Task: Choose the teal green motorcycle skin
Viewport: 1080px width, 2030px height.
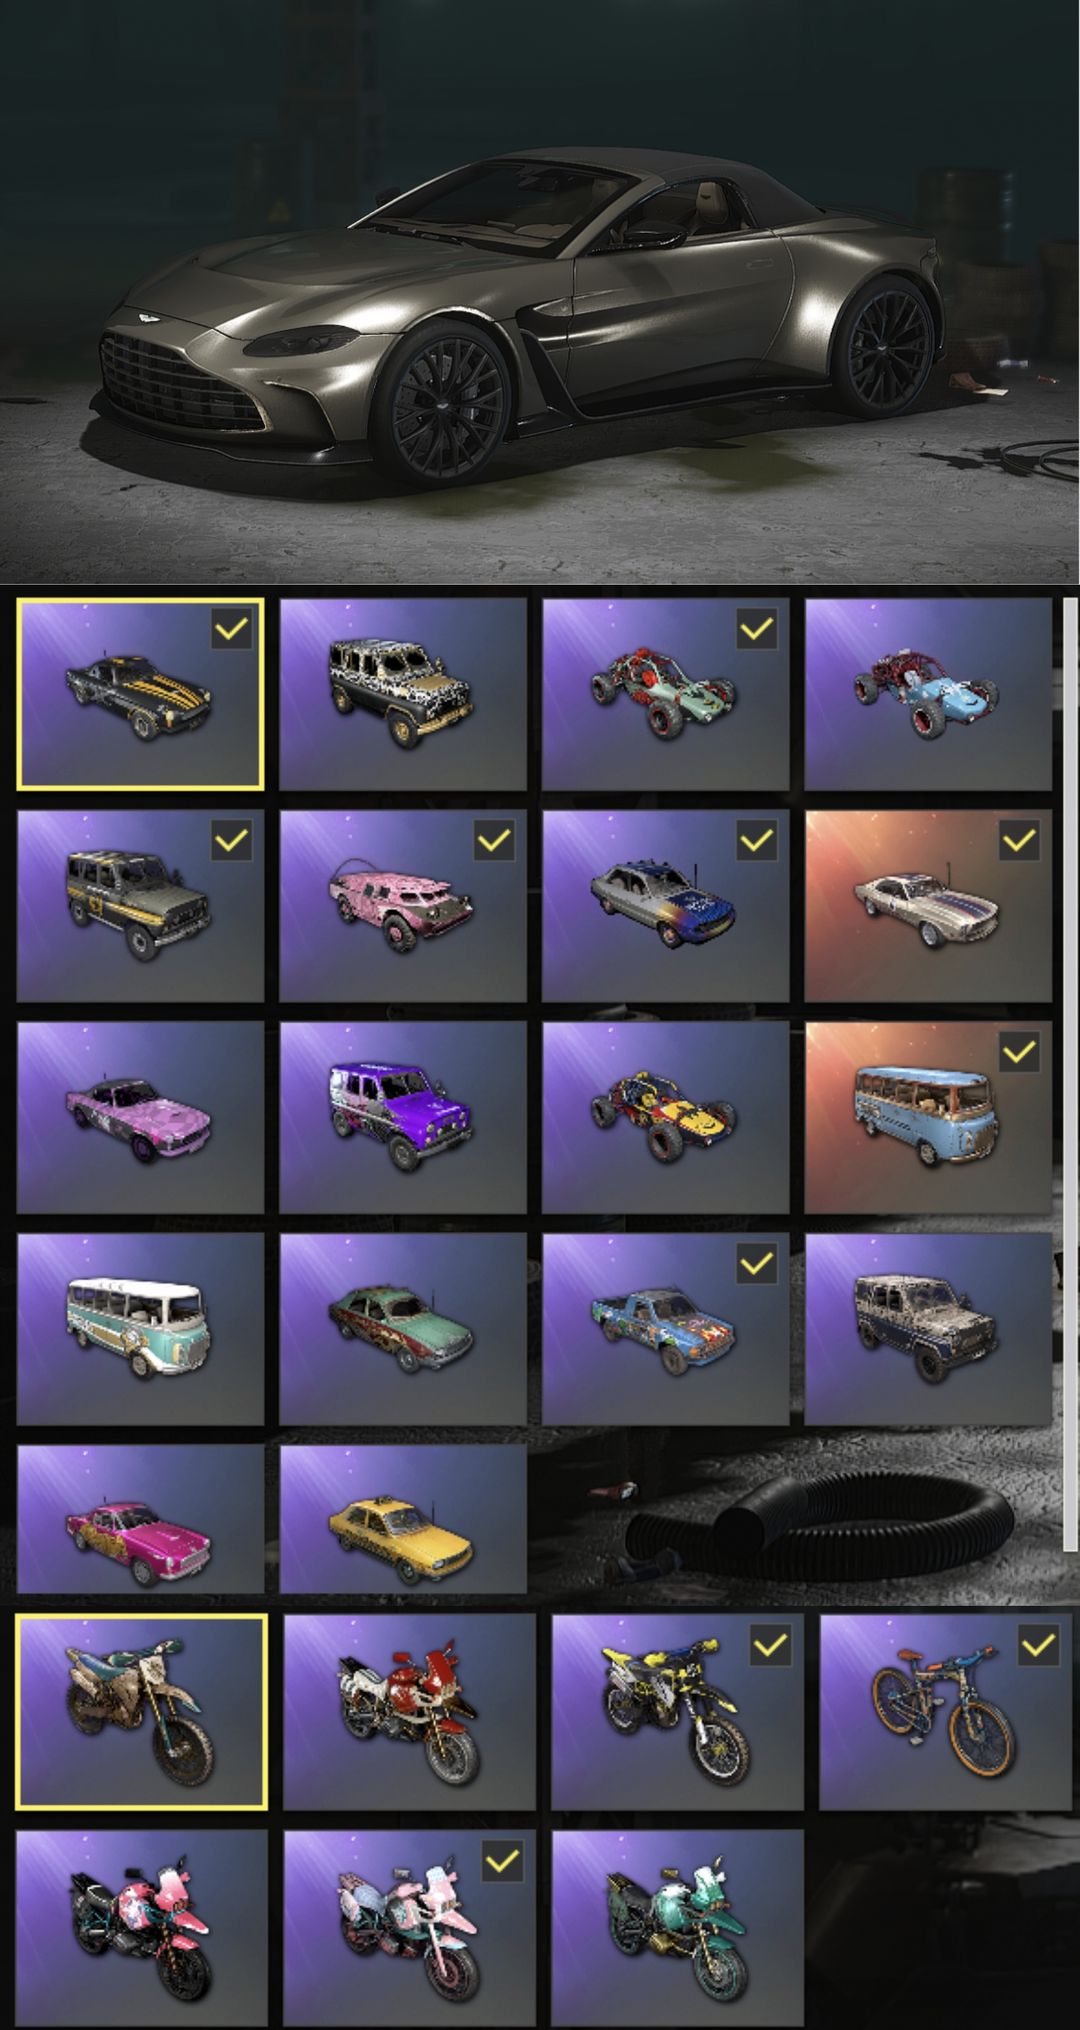Action: (677, 1927)
